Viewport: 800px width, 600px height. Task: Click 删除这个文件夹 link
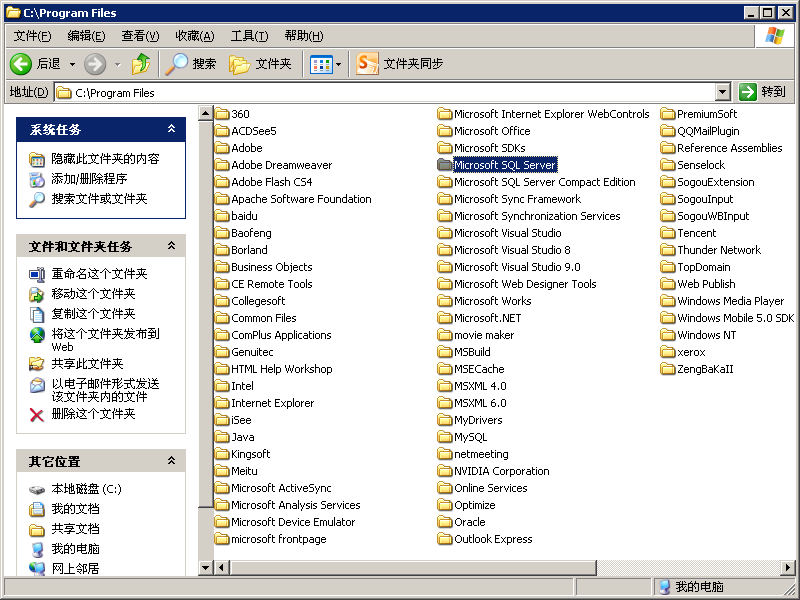[93, 413]
